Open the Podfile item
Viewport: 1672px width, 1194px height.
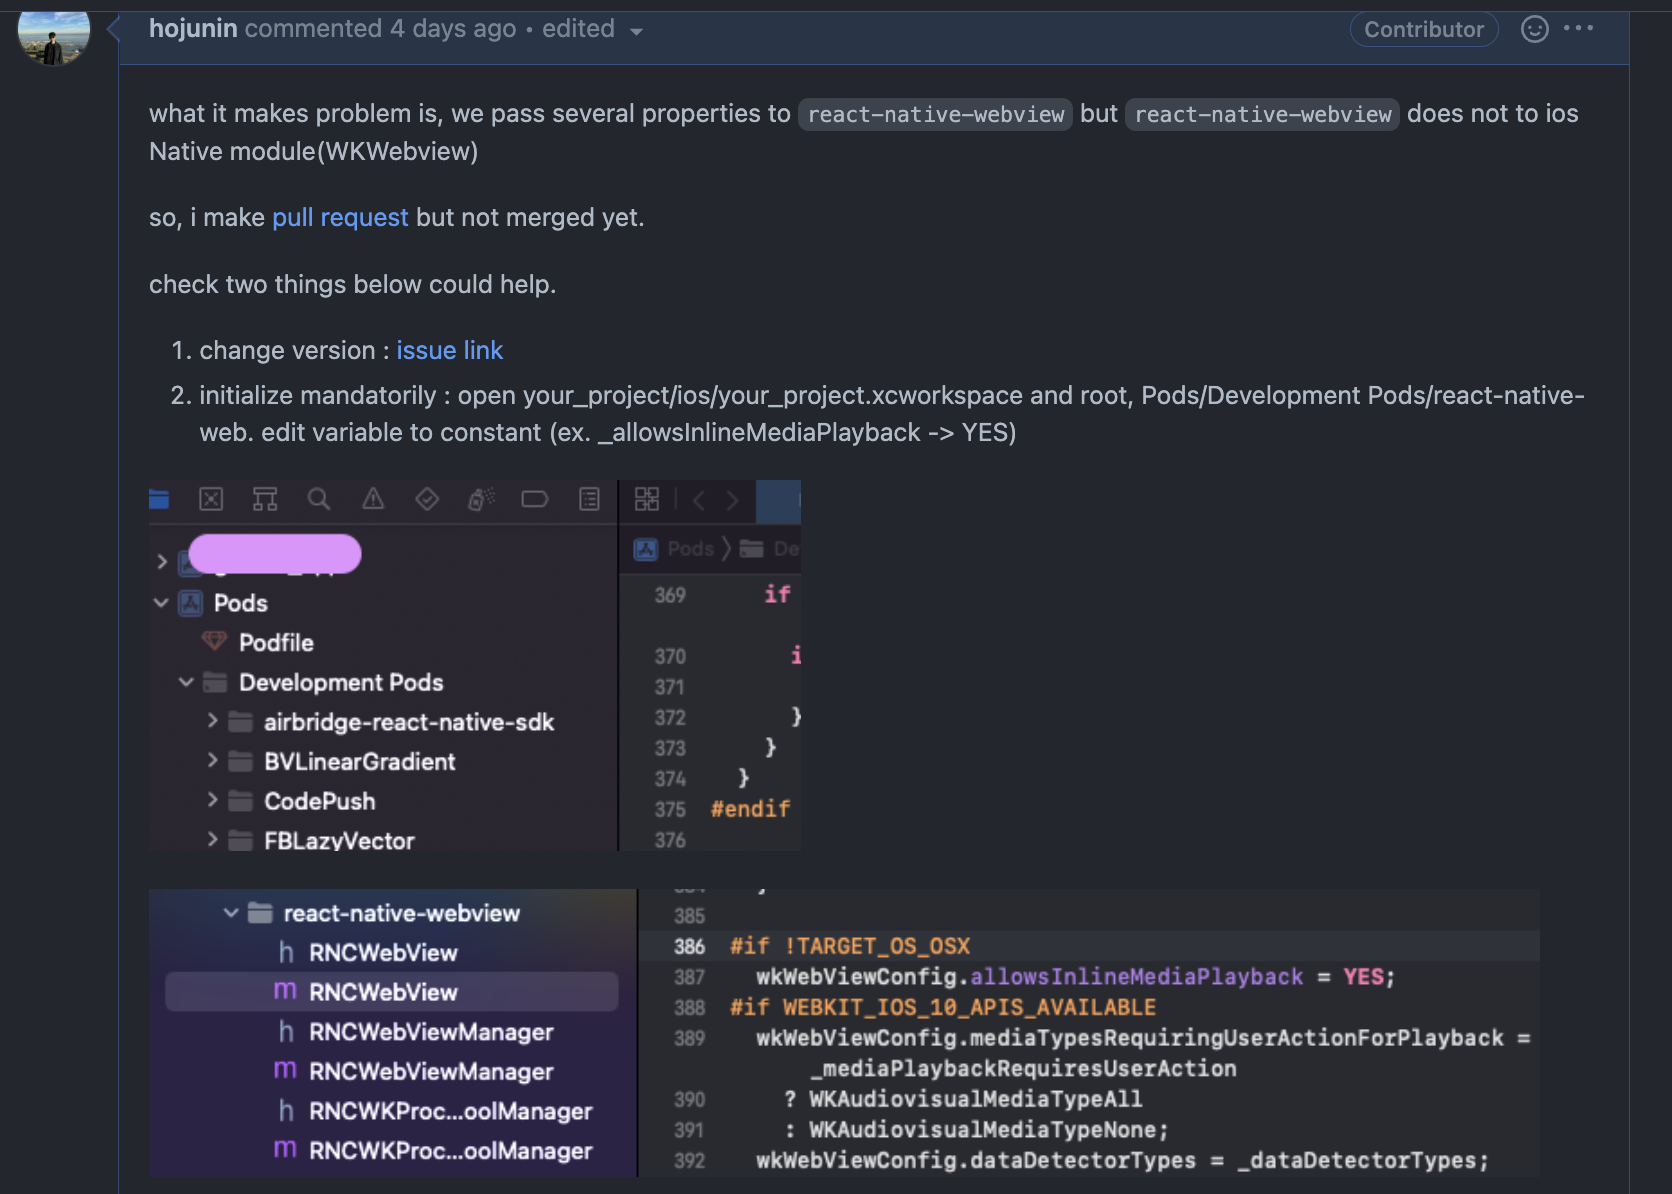(276, 643)
